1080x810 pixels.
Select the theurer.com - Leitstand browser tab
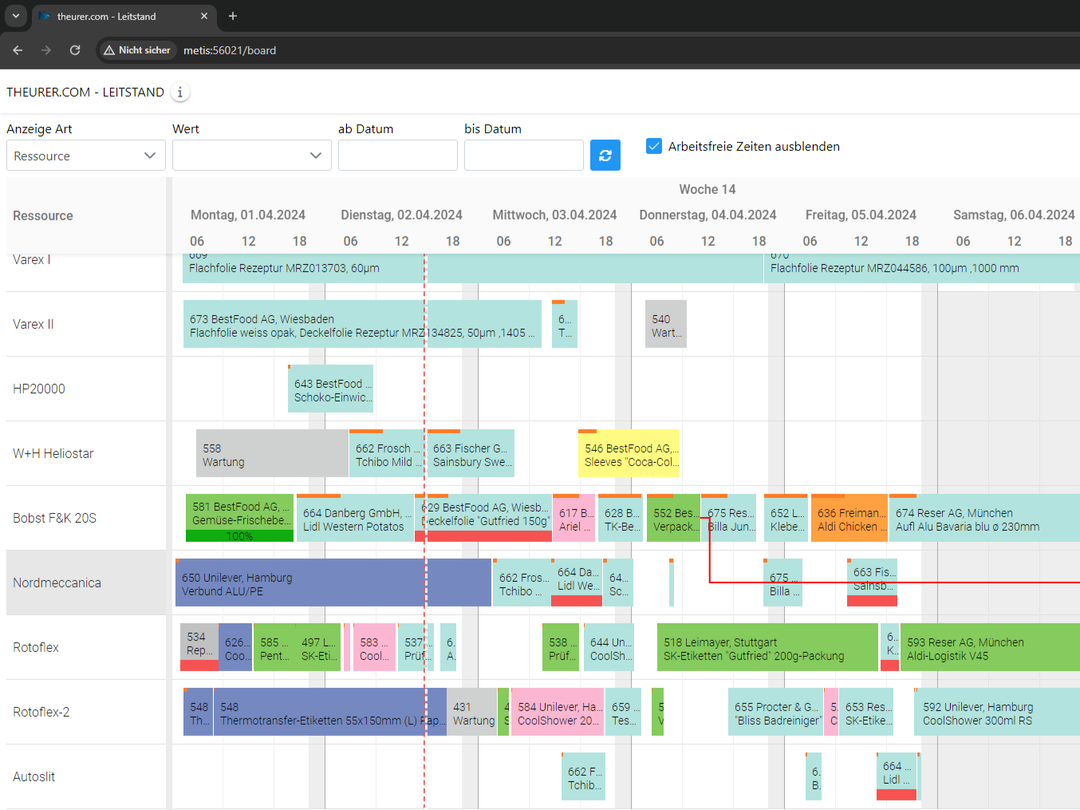coord(124,16)
